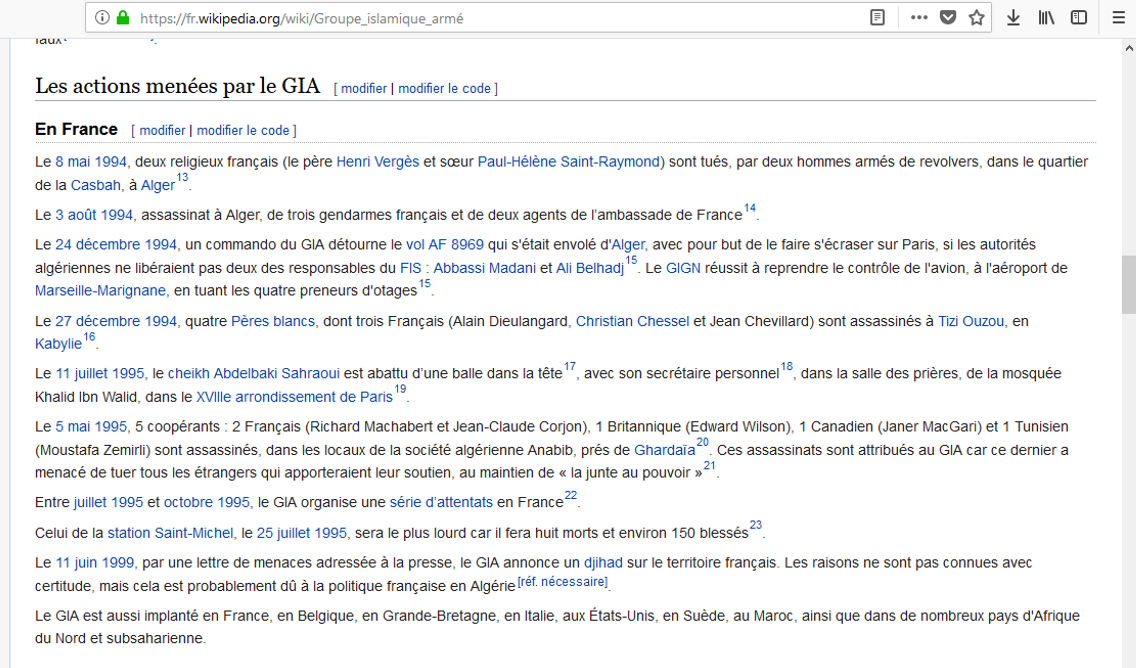Click the green padlock security icon
This screenshot has height=668, width=1136.
[123, 17]
